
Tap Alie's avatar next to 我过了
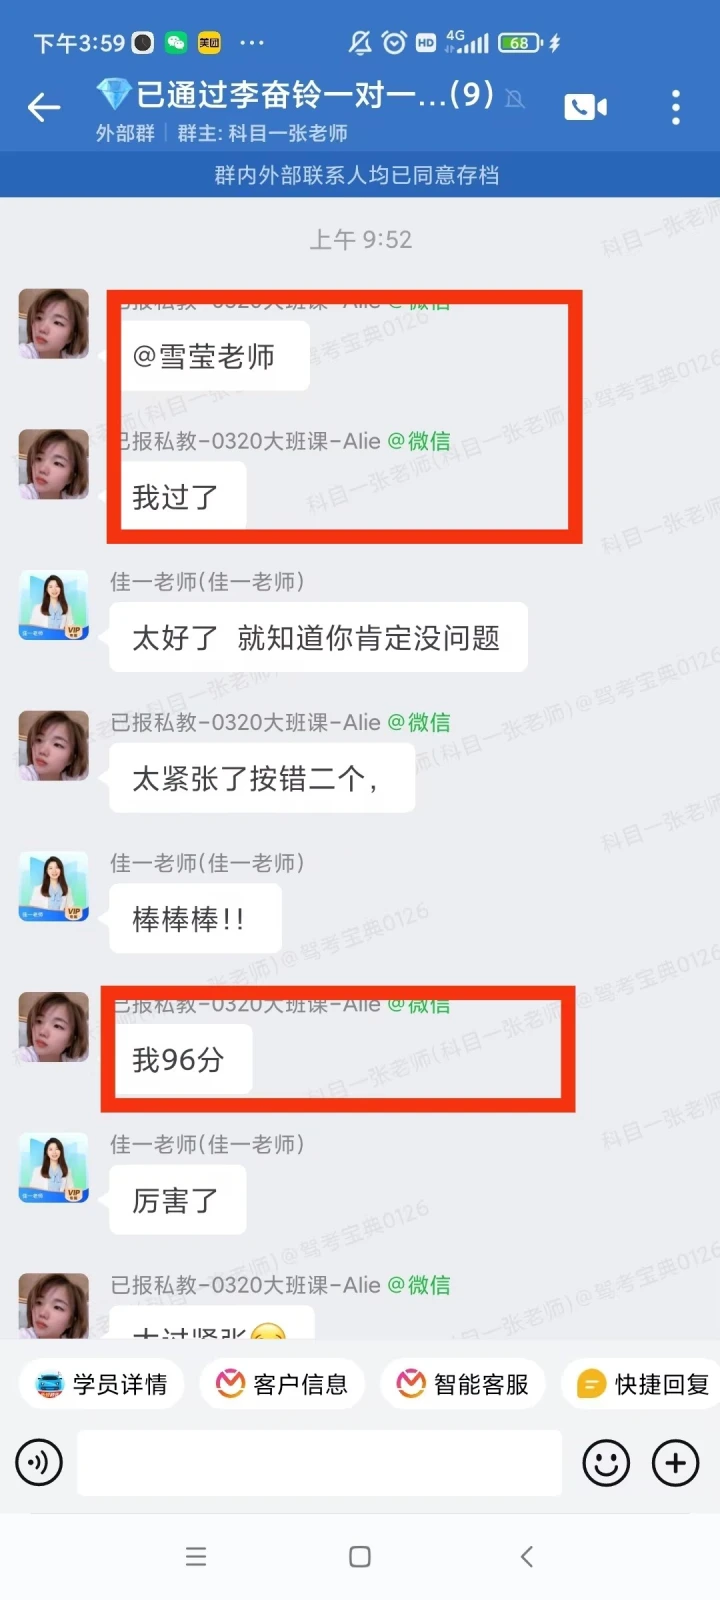coord(54,464)
